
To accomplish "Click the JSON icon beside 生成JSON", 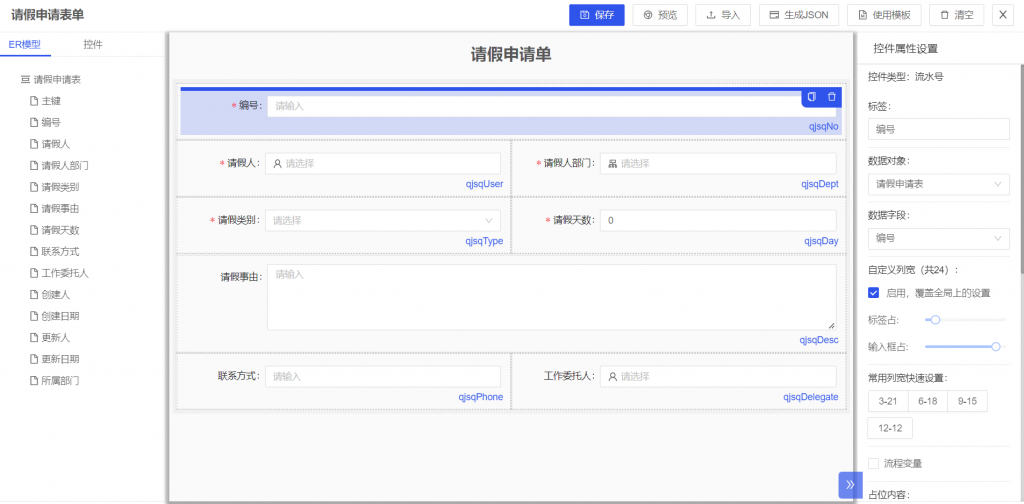I will pyautogui.click(x=775, y=15).
